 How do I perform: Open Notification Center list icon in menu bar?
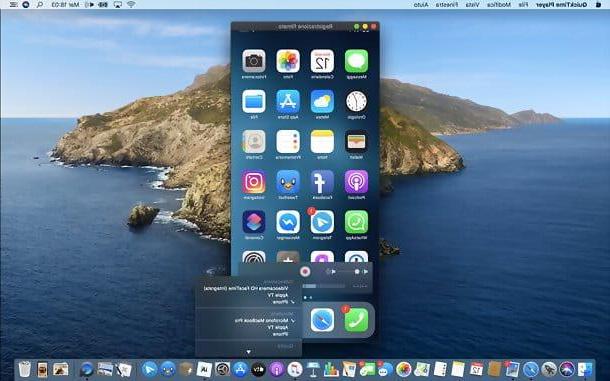(13, 5)
